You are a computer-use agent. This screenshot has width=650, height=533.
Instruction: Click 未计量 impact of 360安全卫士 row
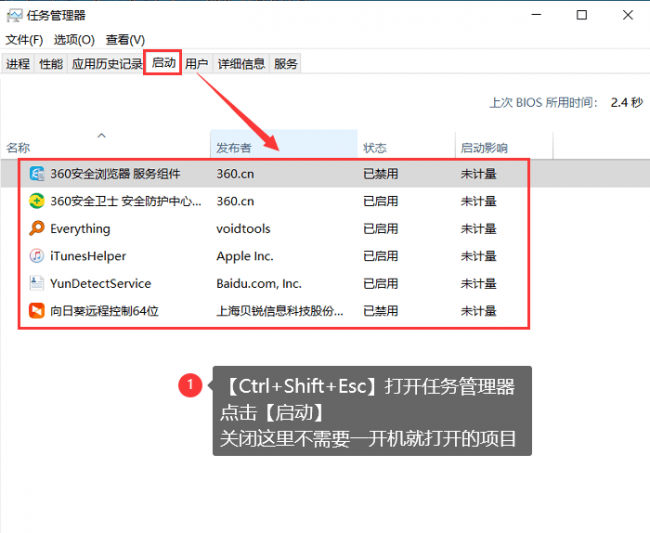point(478,201)
